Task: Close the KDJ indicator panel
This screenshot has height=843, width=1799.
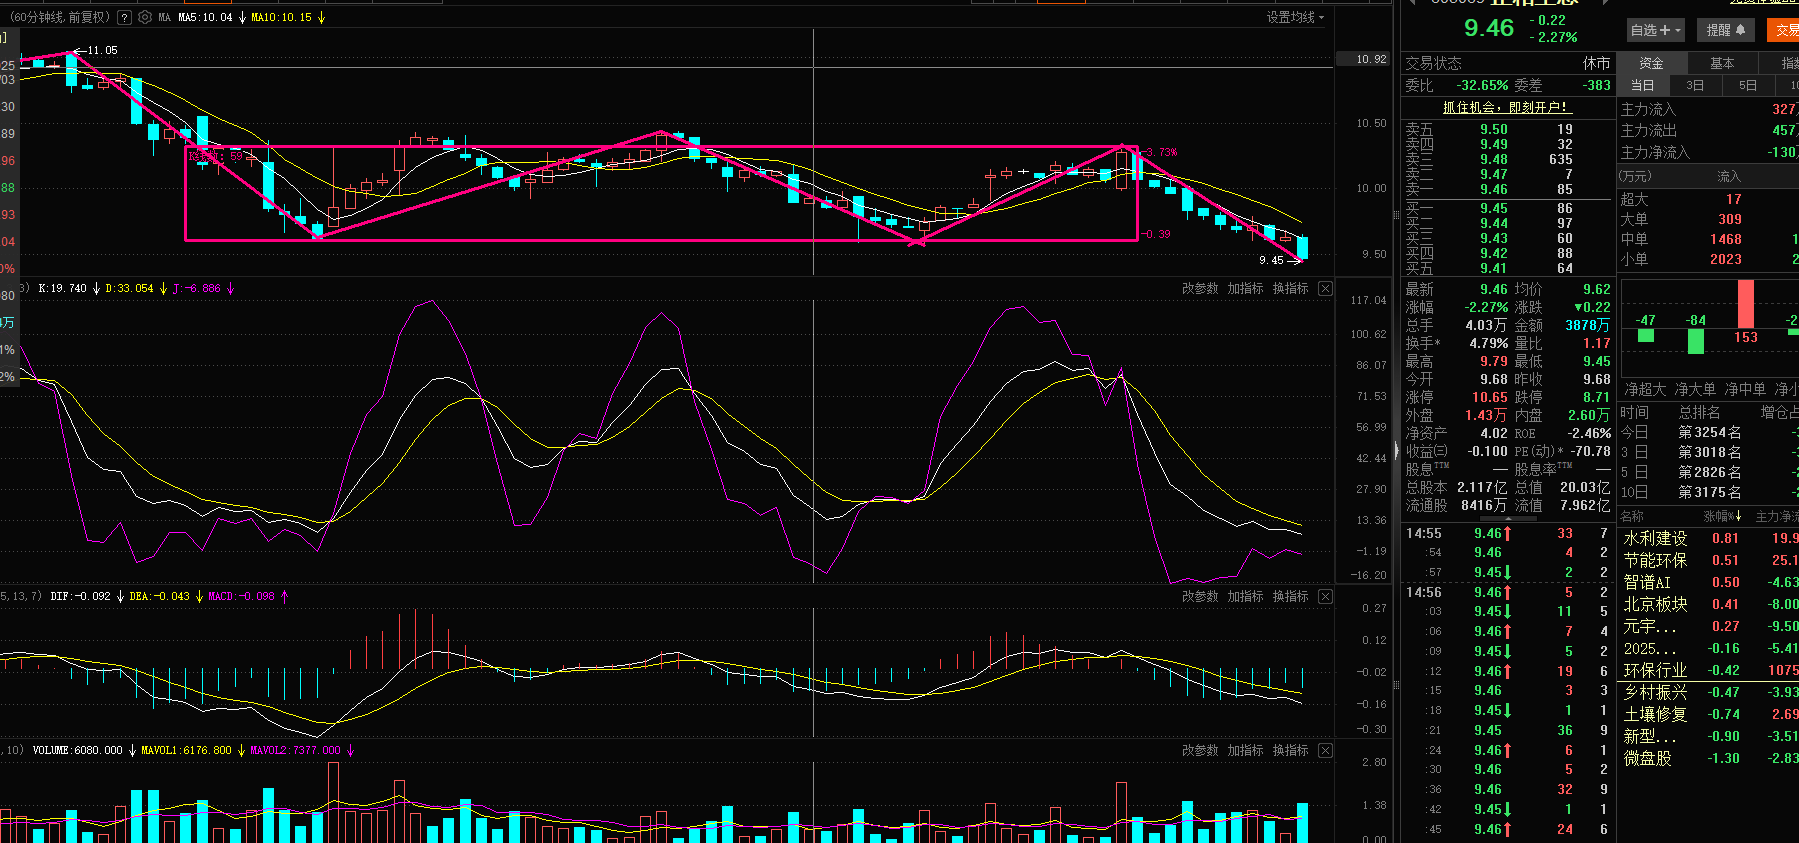Action: point(1325,288)
